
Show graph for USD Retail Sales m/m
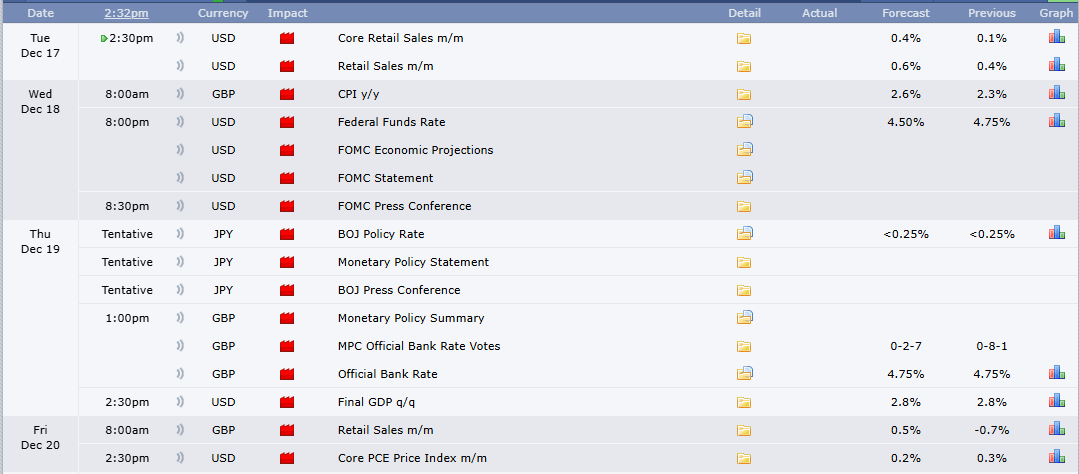click(x=1056, y=65)
